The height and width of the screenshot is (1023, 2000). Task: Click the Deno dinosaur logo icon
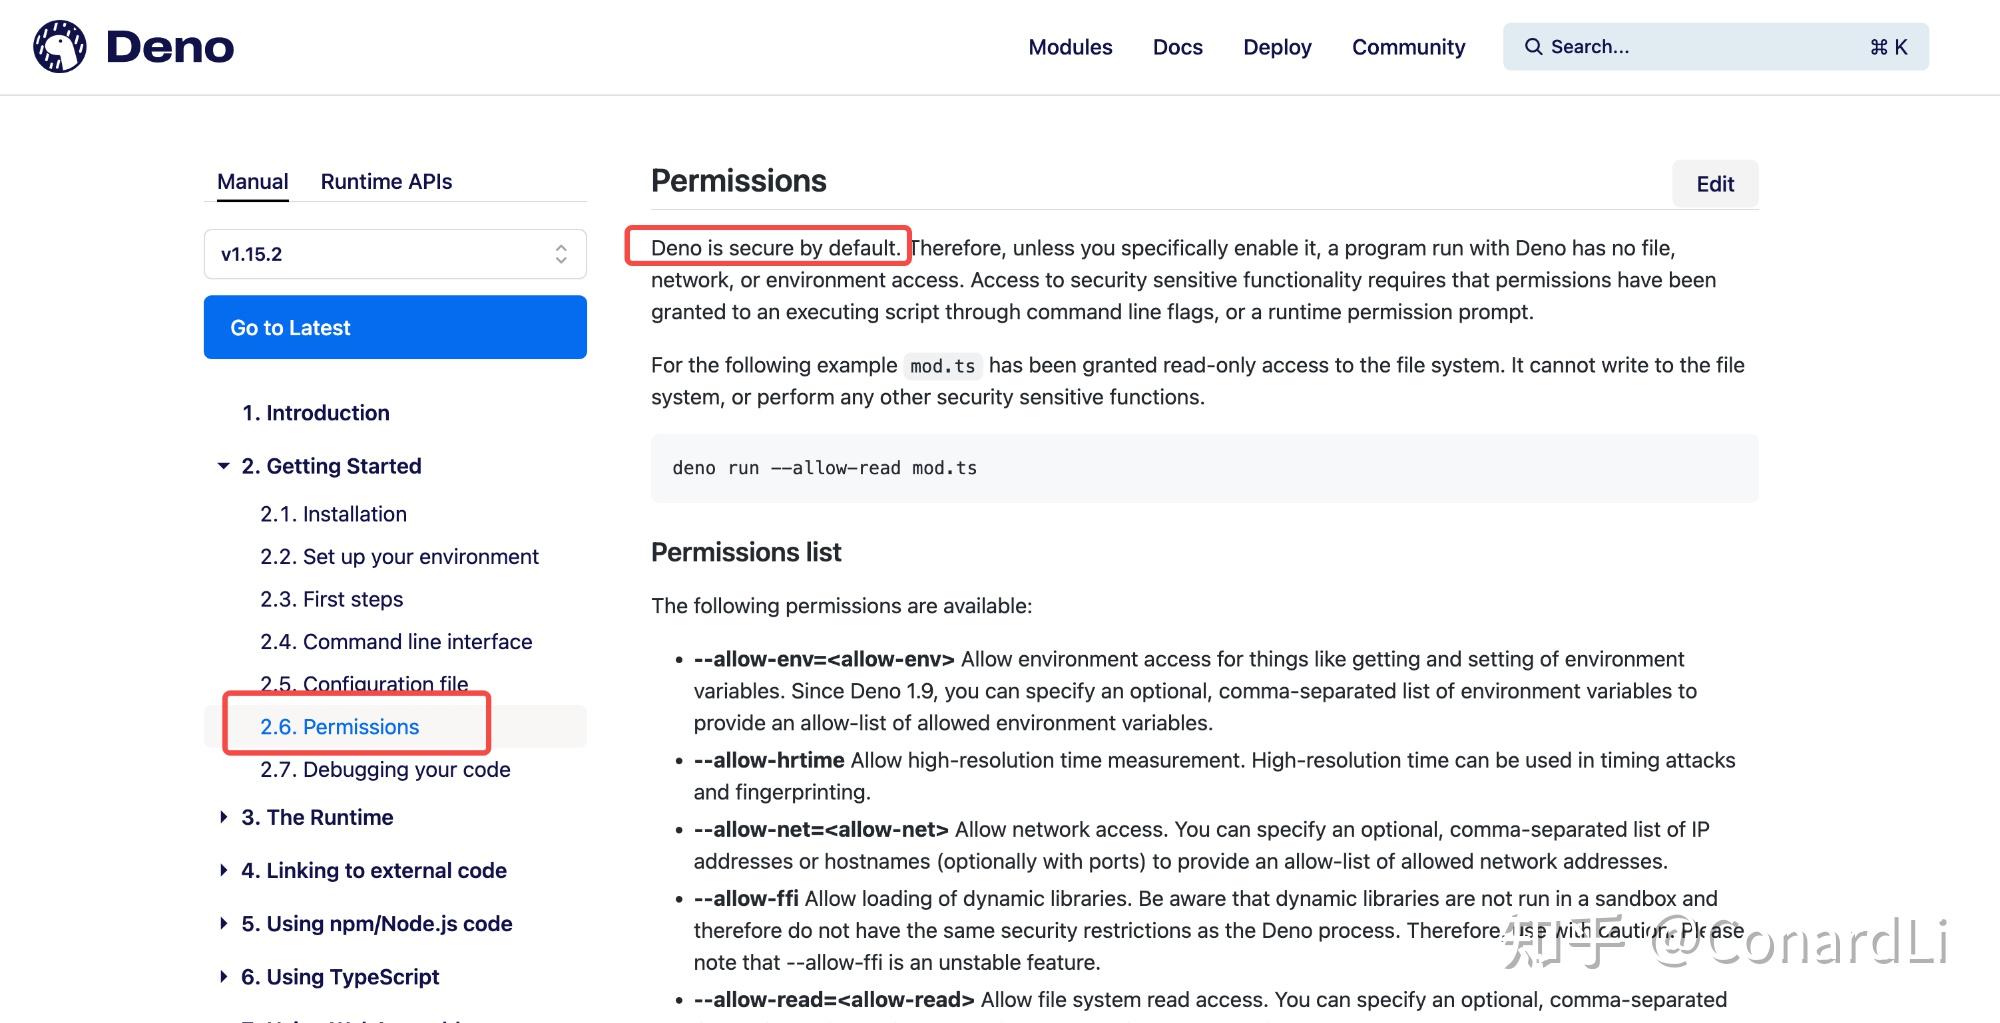(60, 46)
